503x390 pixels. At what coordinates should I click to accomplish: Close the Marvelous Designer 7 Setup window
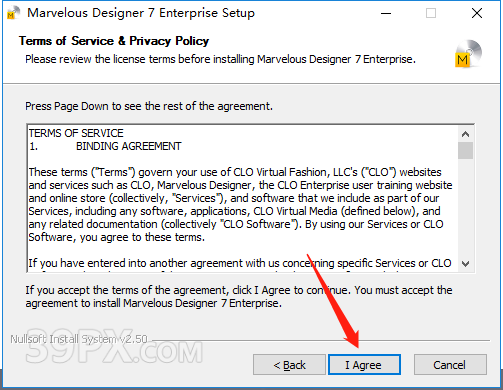pyautogui.click(x=477, y=13)
